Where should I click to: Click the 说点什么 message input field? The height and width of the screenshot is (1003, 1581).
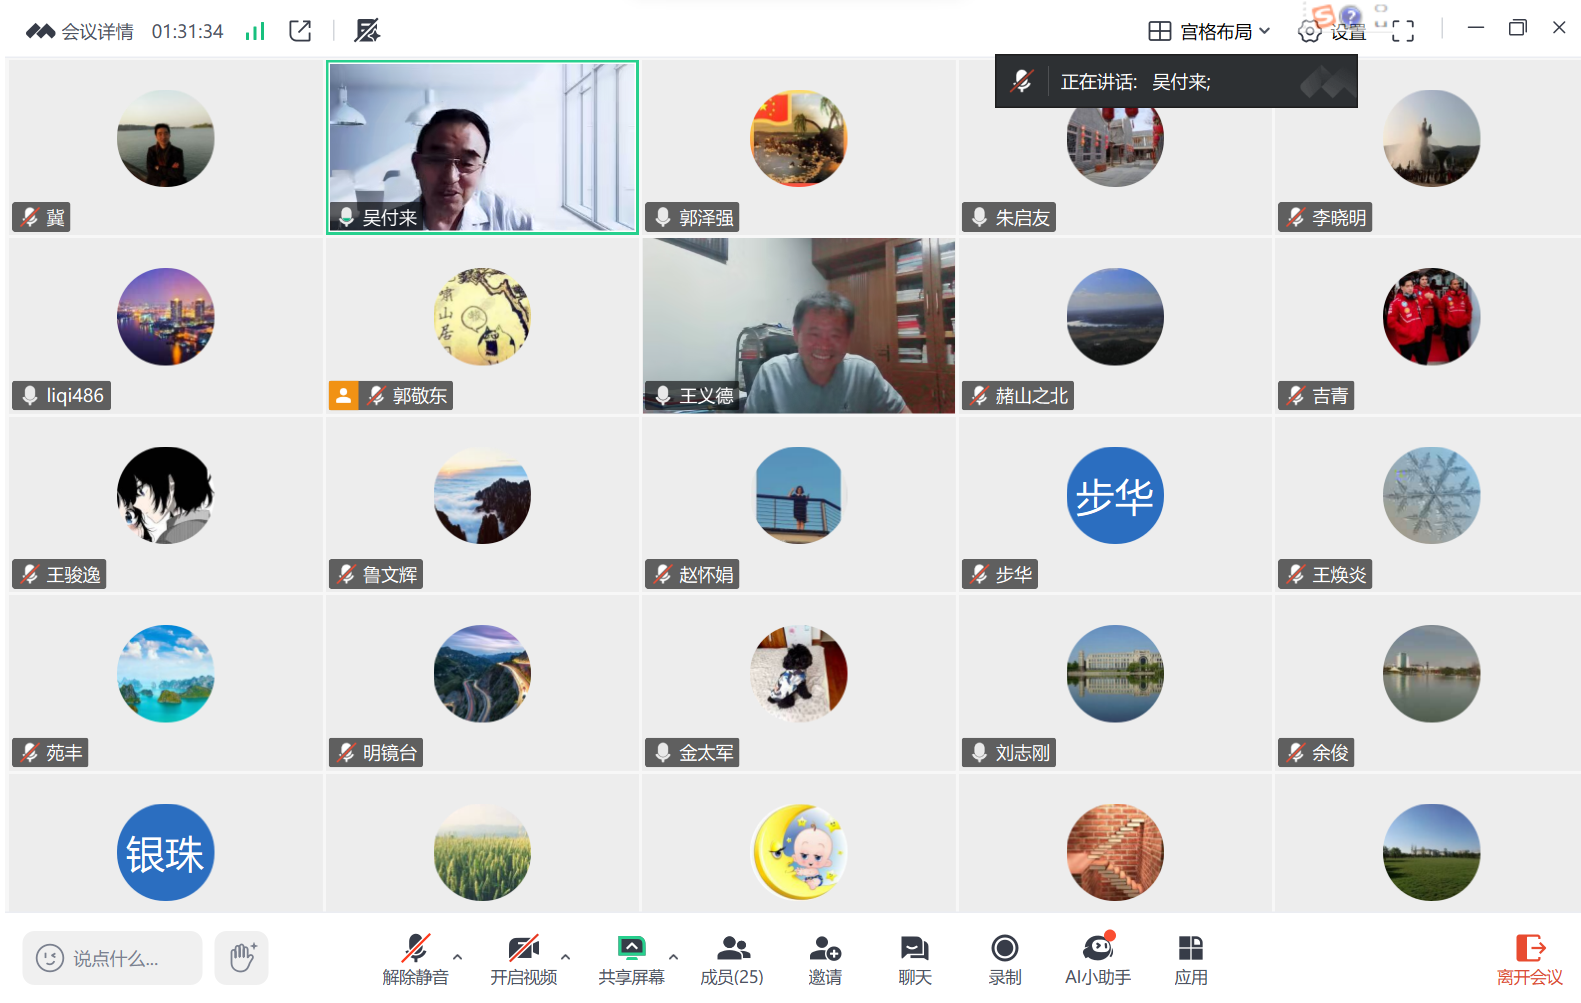coord(113,958)
